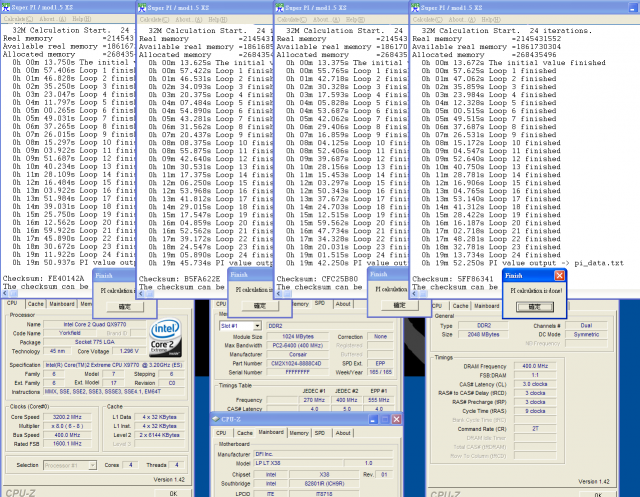Click the scroll-left arrow in the CFC25B80 window
This screenshot has width=640, height=497.
[279, 294]
